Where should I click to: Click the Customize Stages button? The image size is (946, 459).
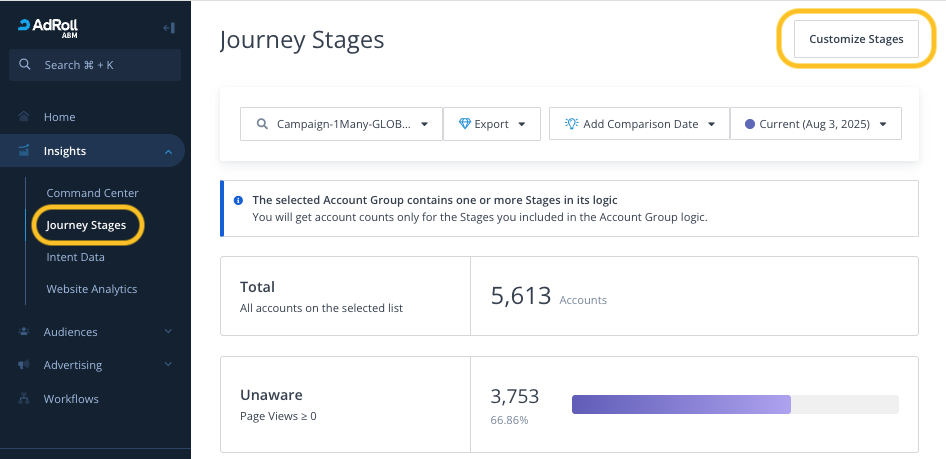pos(855,40)
